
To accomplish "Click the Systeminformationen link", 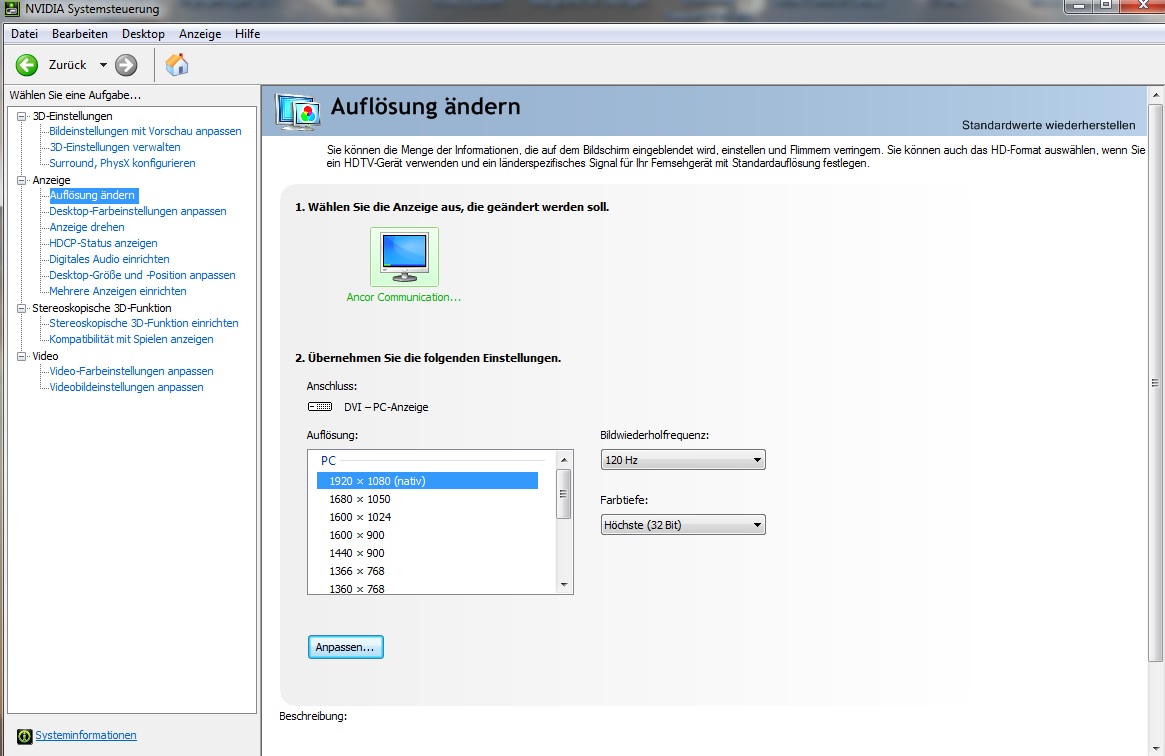I will (x=85, y=735).
